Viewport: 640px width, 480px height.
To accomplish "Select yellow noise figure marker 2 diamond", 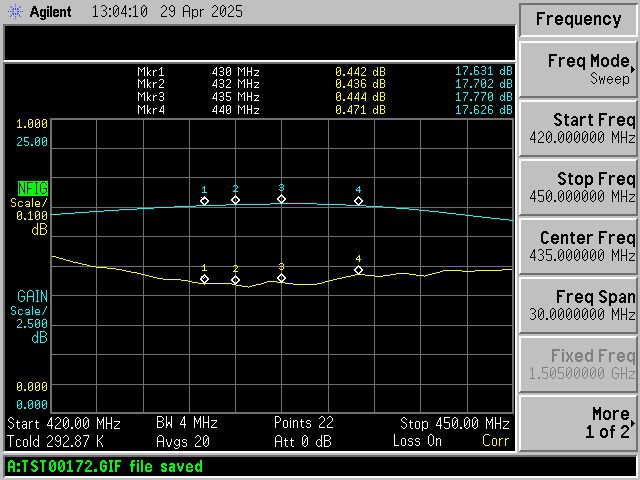I will pos(236,280).
